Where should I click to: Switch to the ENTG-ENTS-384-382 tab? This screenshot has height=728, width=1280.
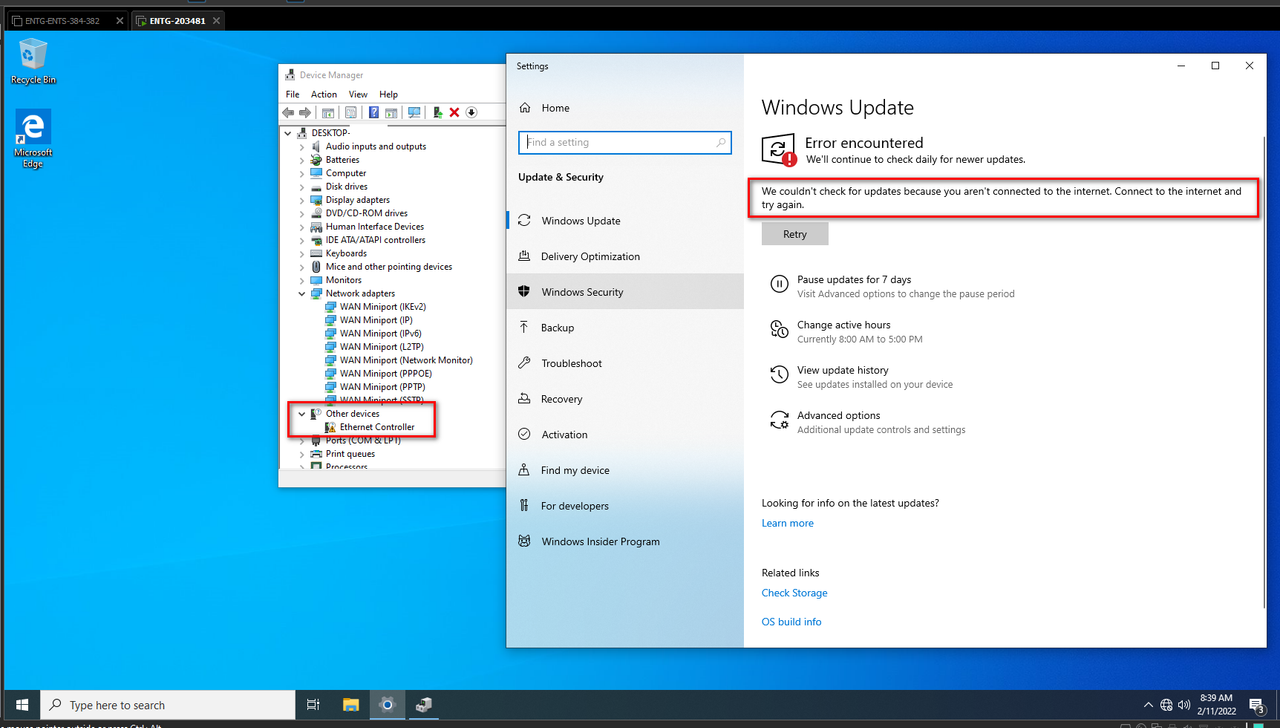(66, 20)
